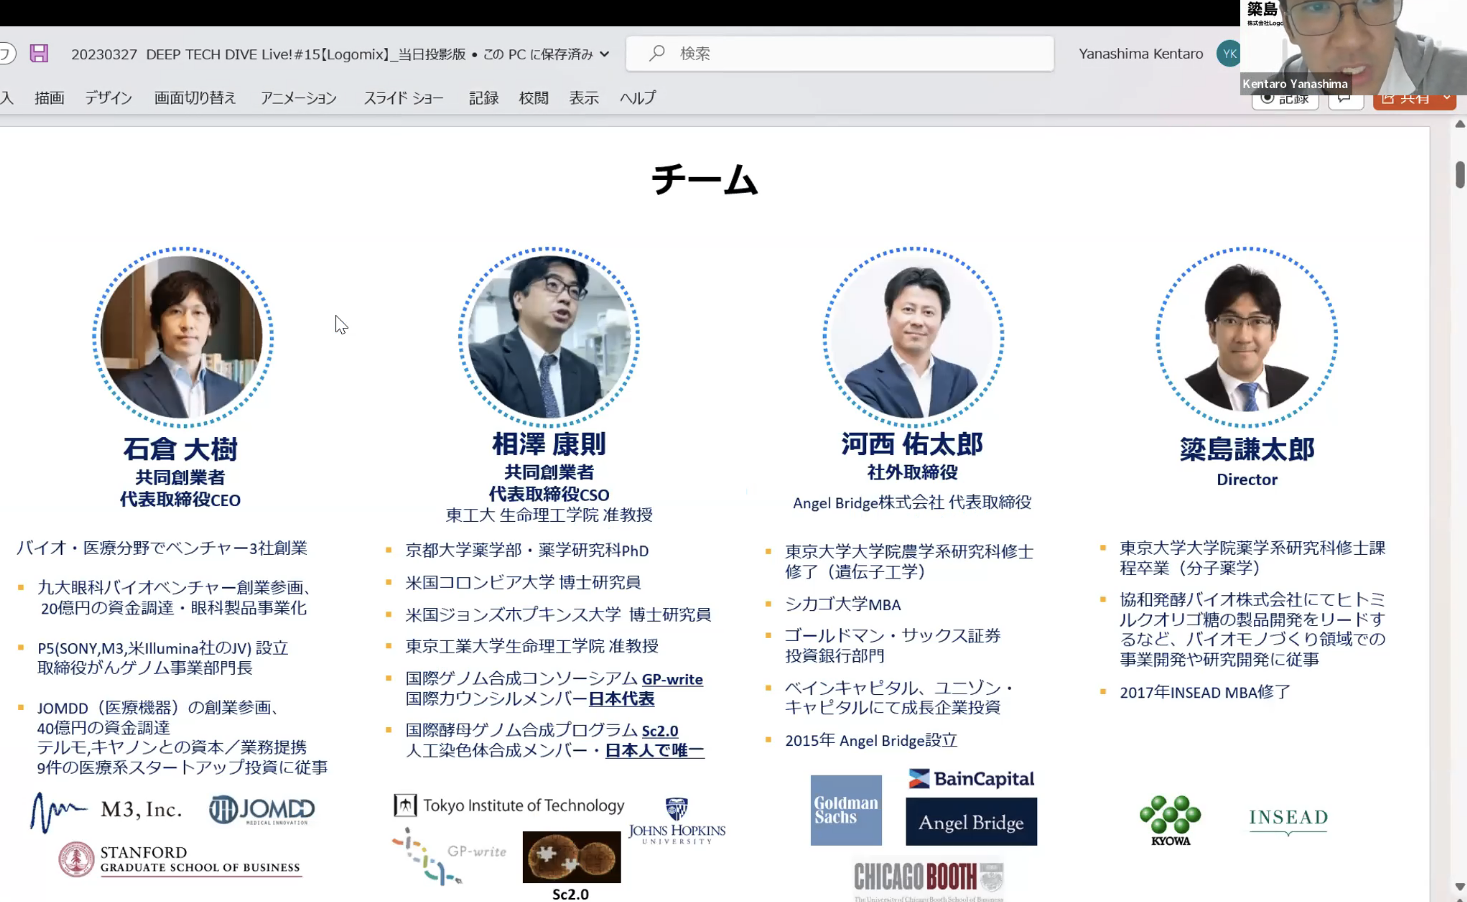This screenshot has height=902, width=1467.
Task: Click the Save floppy disk icon
Action: coord(38,53)
